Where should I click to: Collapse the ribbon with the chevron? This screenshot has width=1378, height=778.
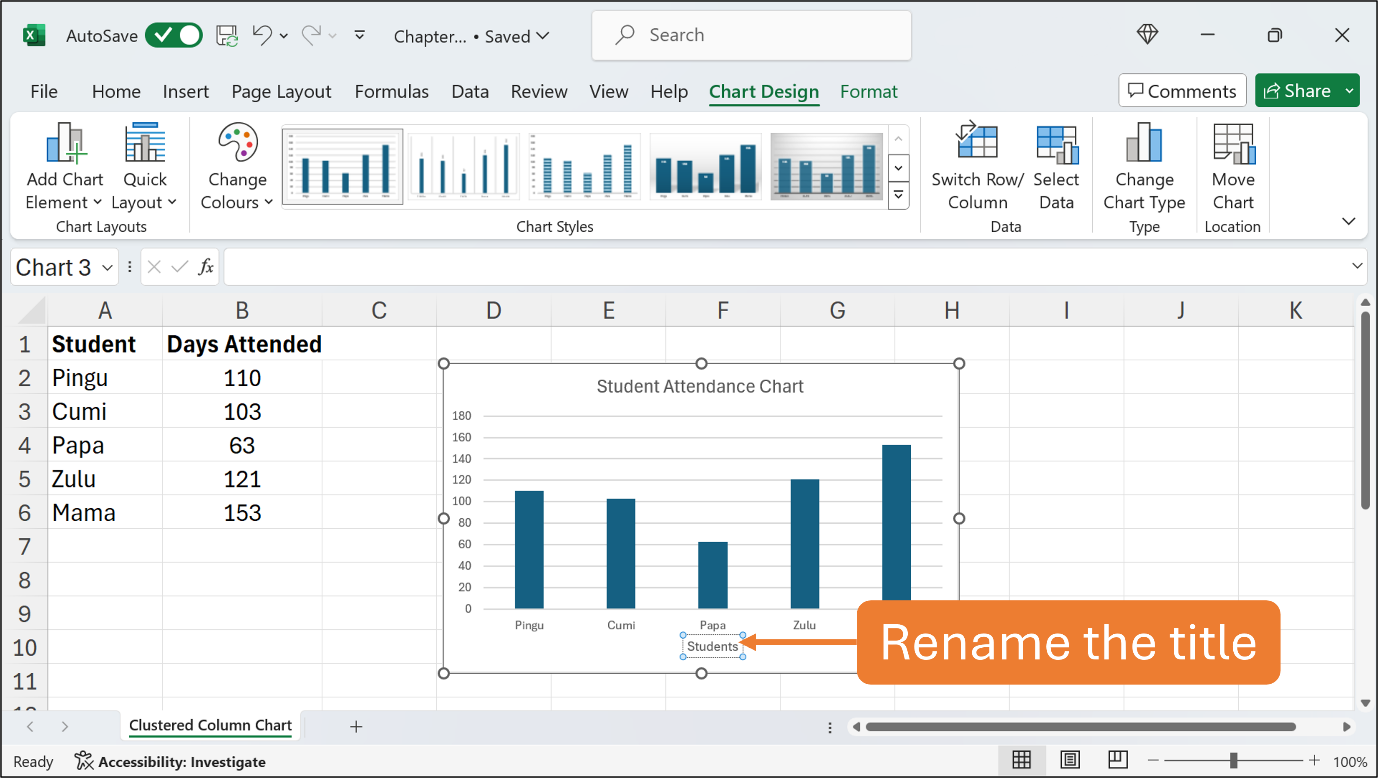pyautogui.click(x=1348, y=221)
